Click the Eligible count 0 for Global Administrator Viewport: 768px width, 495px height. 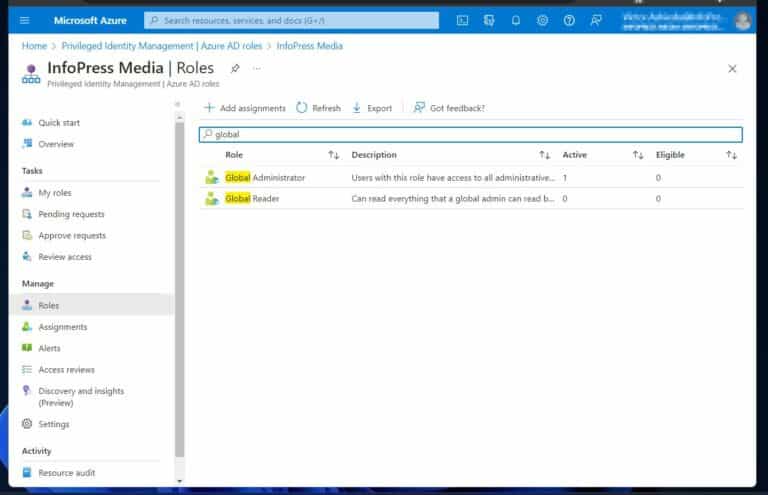click(x=658, y=177)
